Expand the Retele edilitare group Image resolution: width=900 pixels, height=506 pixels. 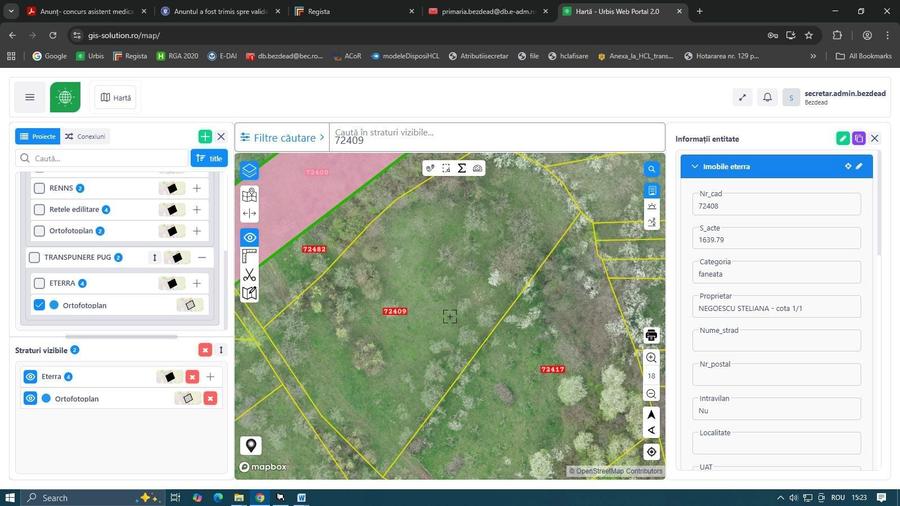(x=197, y=210)
